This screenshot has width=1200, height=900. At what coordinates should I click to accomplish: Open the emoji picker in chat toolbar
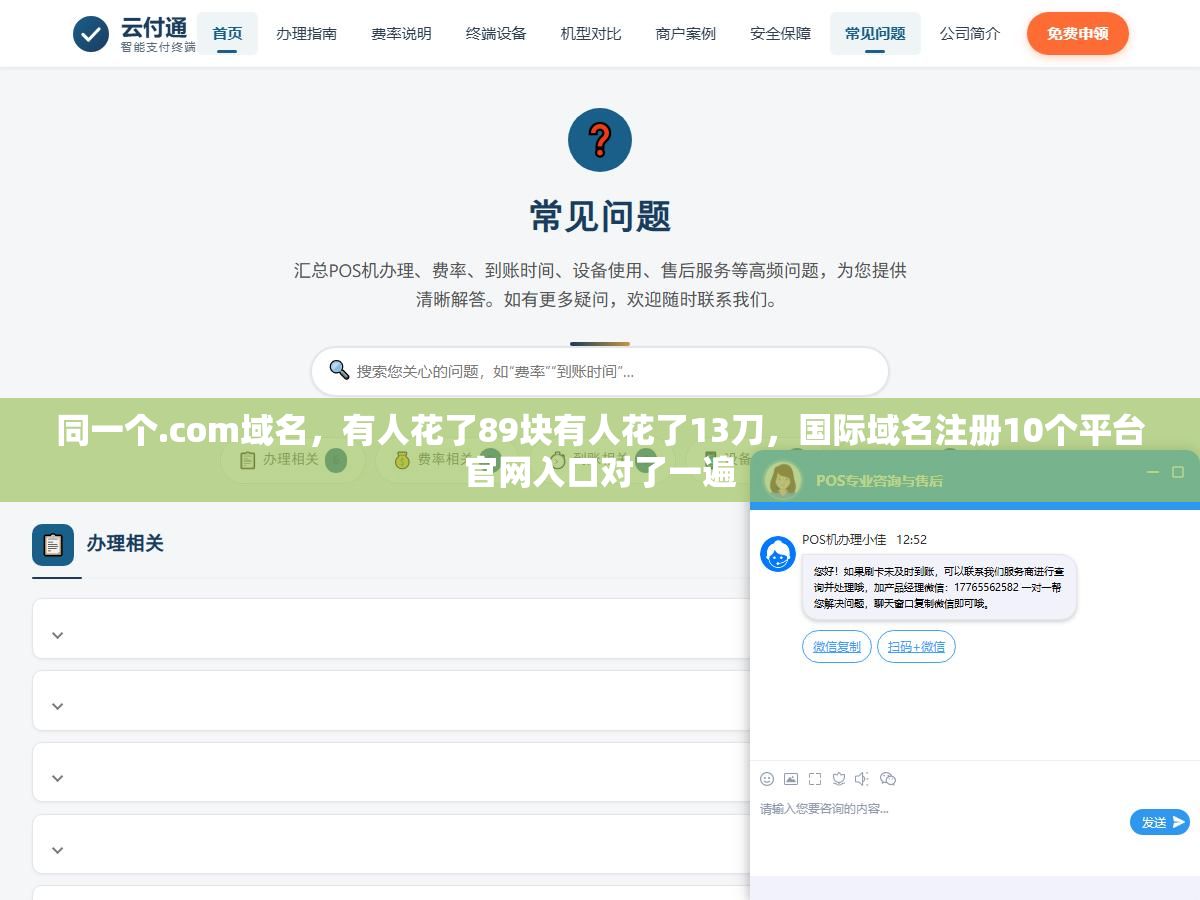(x=767, y=779)
